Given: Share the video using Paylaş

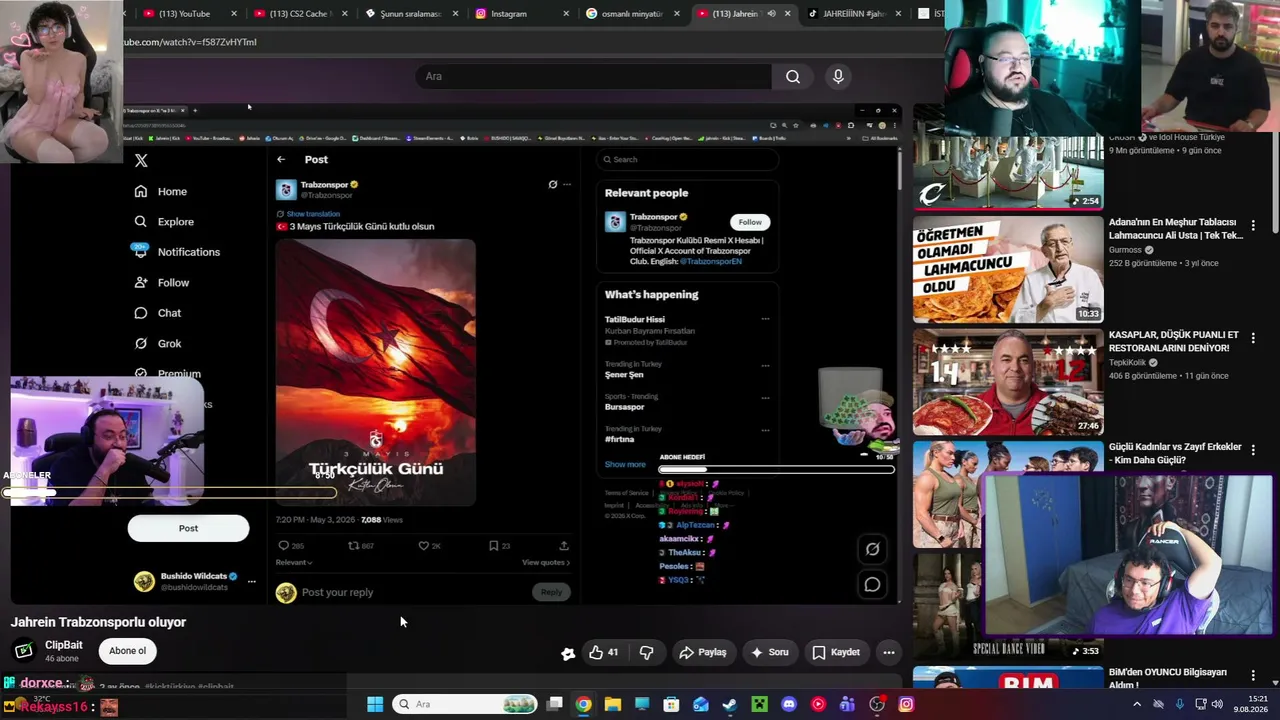Looking at the screenshot, I should [702, 652].
